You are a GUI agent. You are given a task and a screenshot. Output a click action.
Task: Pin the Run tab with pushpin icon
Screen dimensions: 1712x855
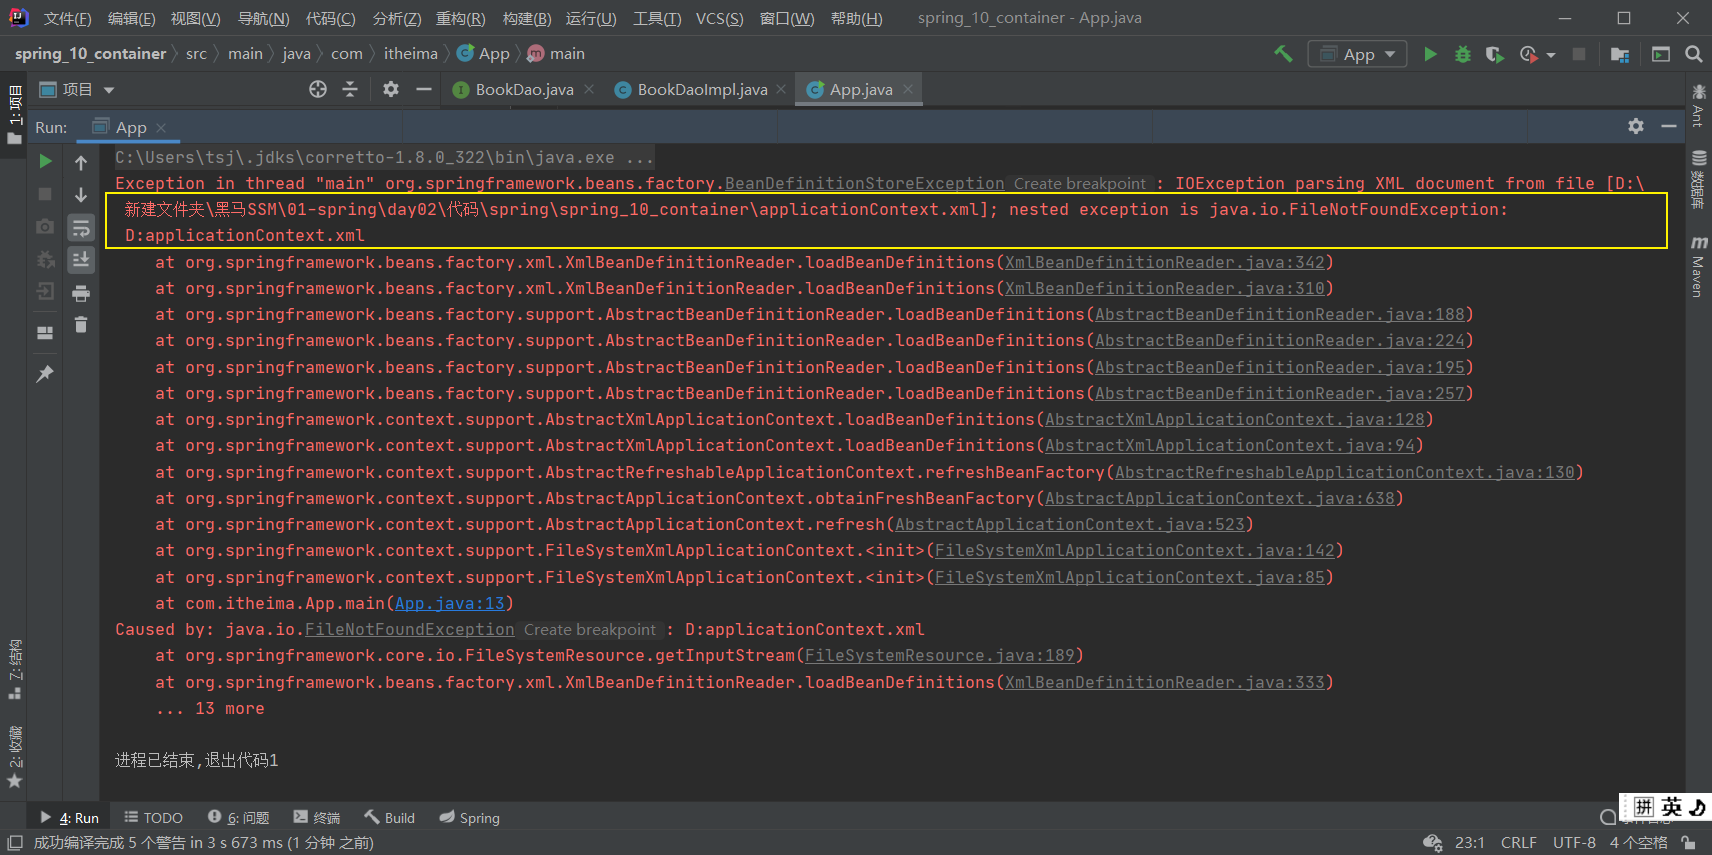point(45,373)
